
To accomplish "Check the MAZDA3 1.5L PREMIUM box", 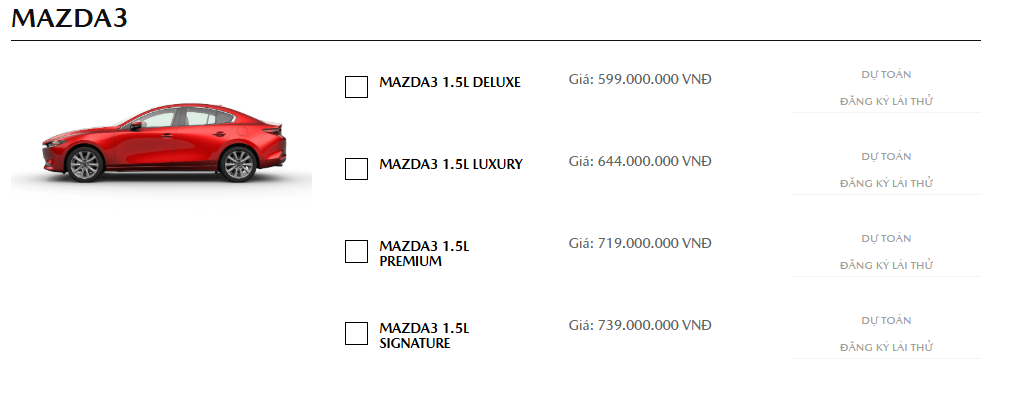I will [356, 251].
